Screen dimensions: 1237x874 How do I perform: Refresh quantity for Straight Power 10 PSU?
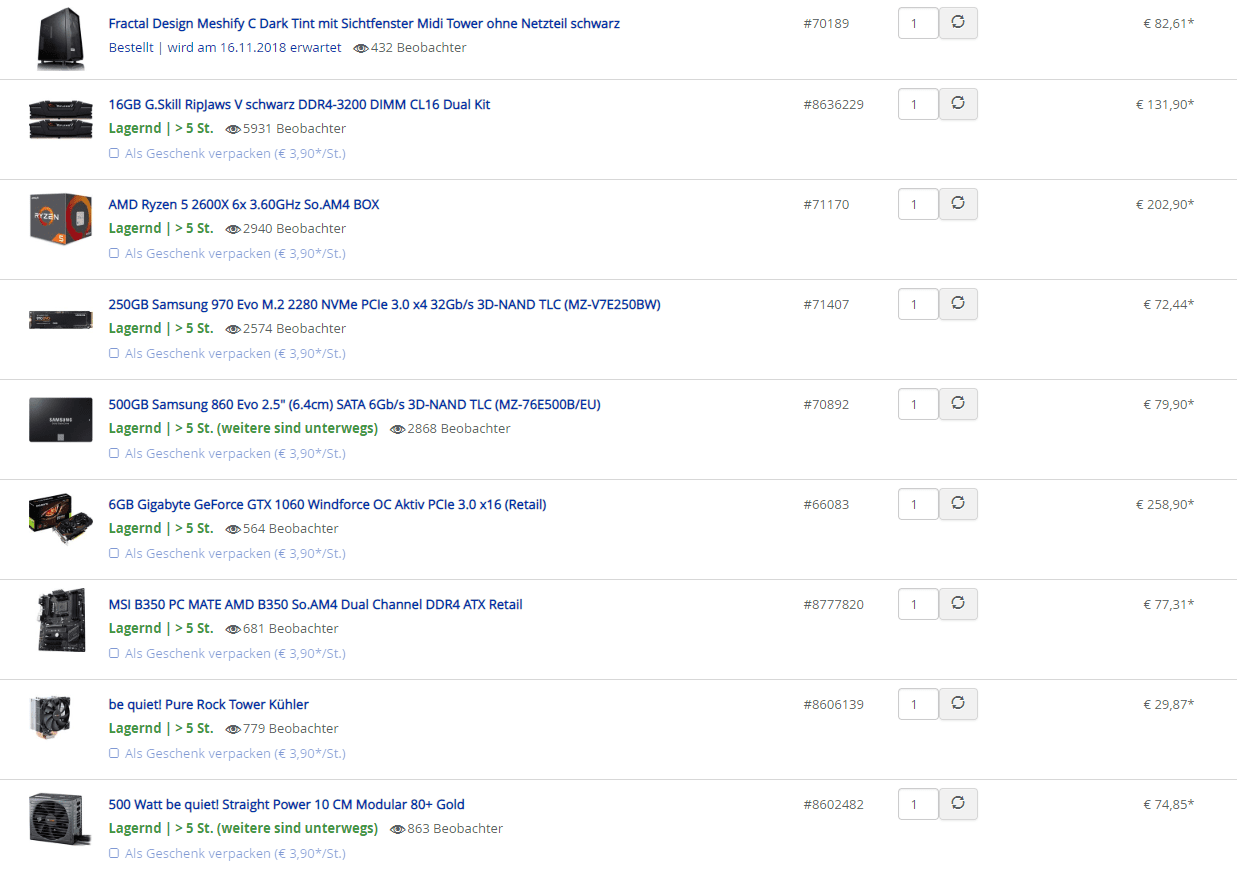(958, 804)
